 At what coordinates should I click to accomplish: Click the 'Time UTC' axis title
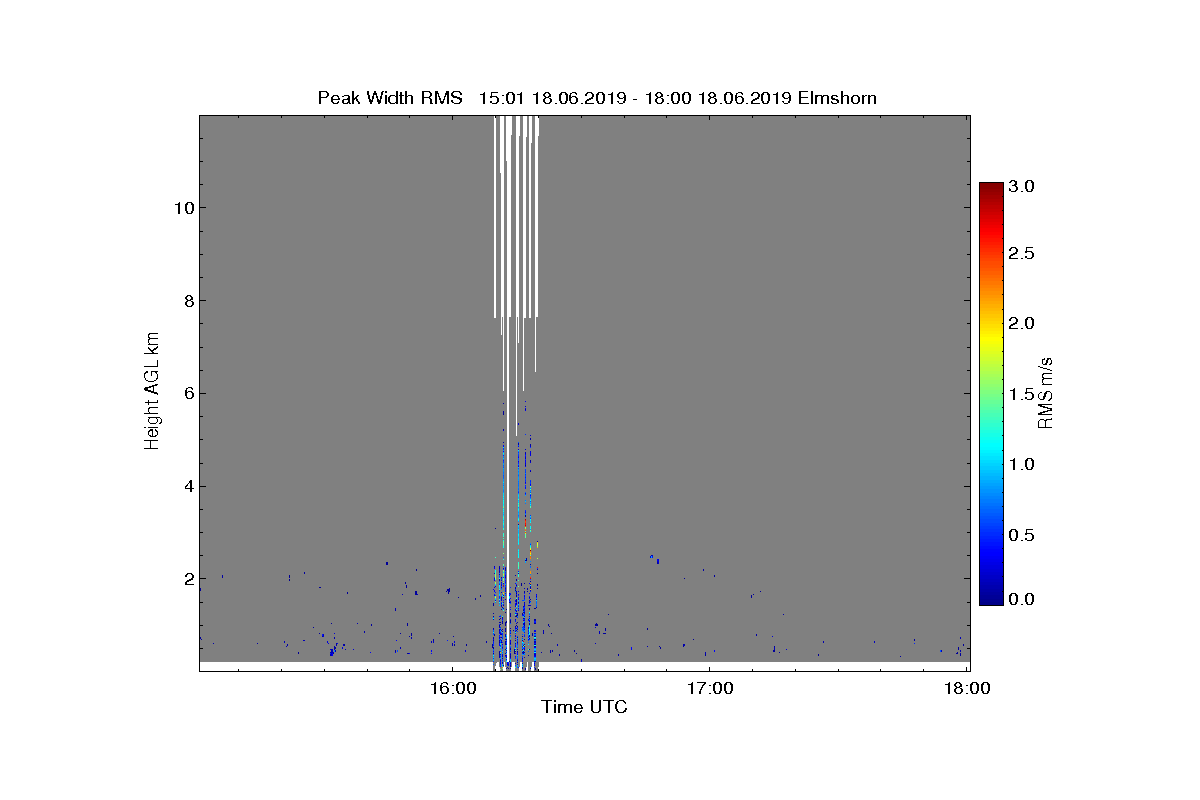click(x=584, y=707)
